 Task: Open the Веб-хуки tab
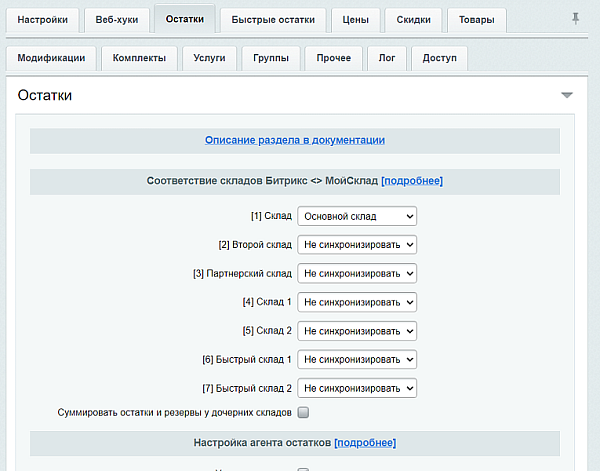click(117, 20)
